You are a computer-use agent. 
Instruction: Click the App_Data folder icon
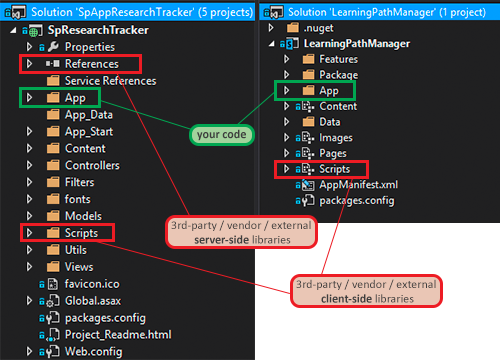(53, 115)
